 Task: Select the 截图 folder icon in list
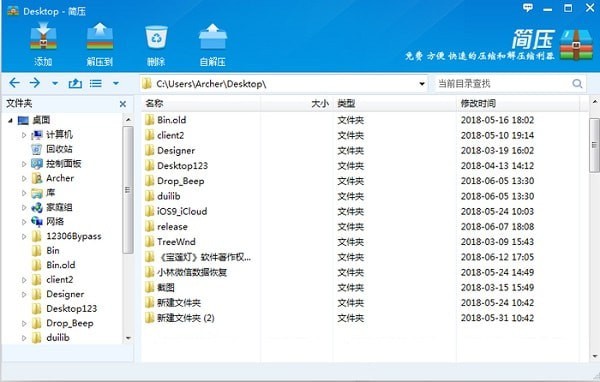pos(149,287)
